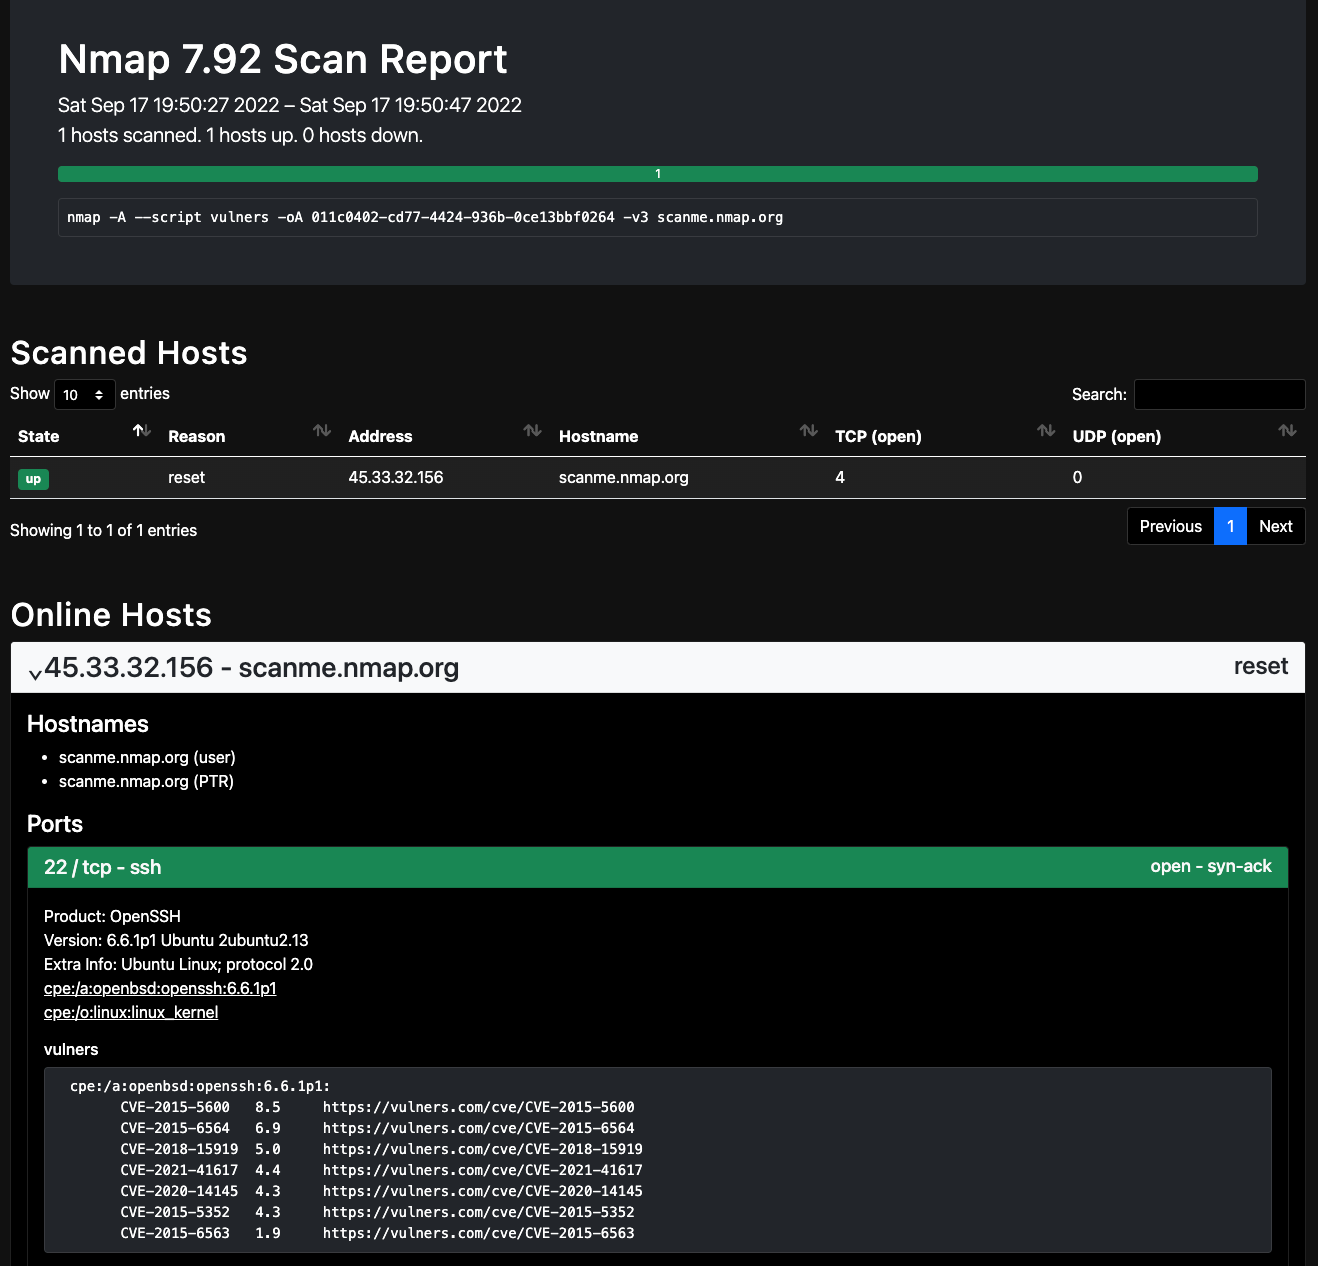The height and width of the screenshot is (1266, 1318).
Task: Select hostname cell scanme.nmap.org in table
Action: click(624, 477)
